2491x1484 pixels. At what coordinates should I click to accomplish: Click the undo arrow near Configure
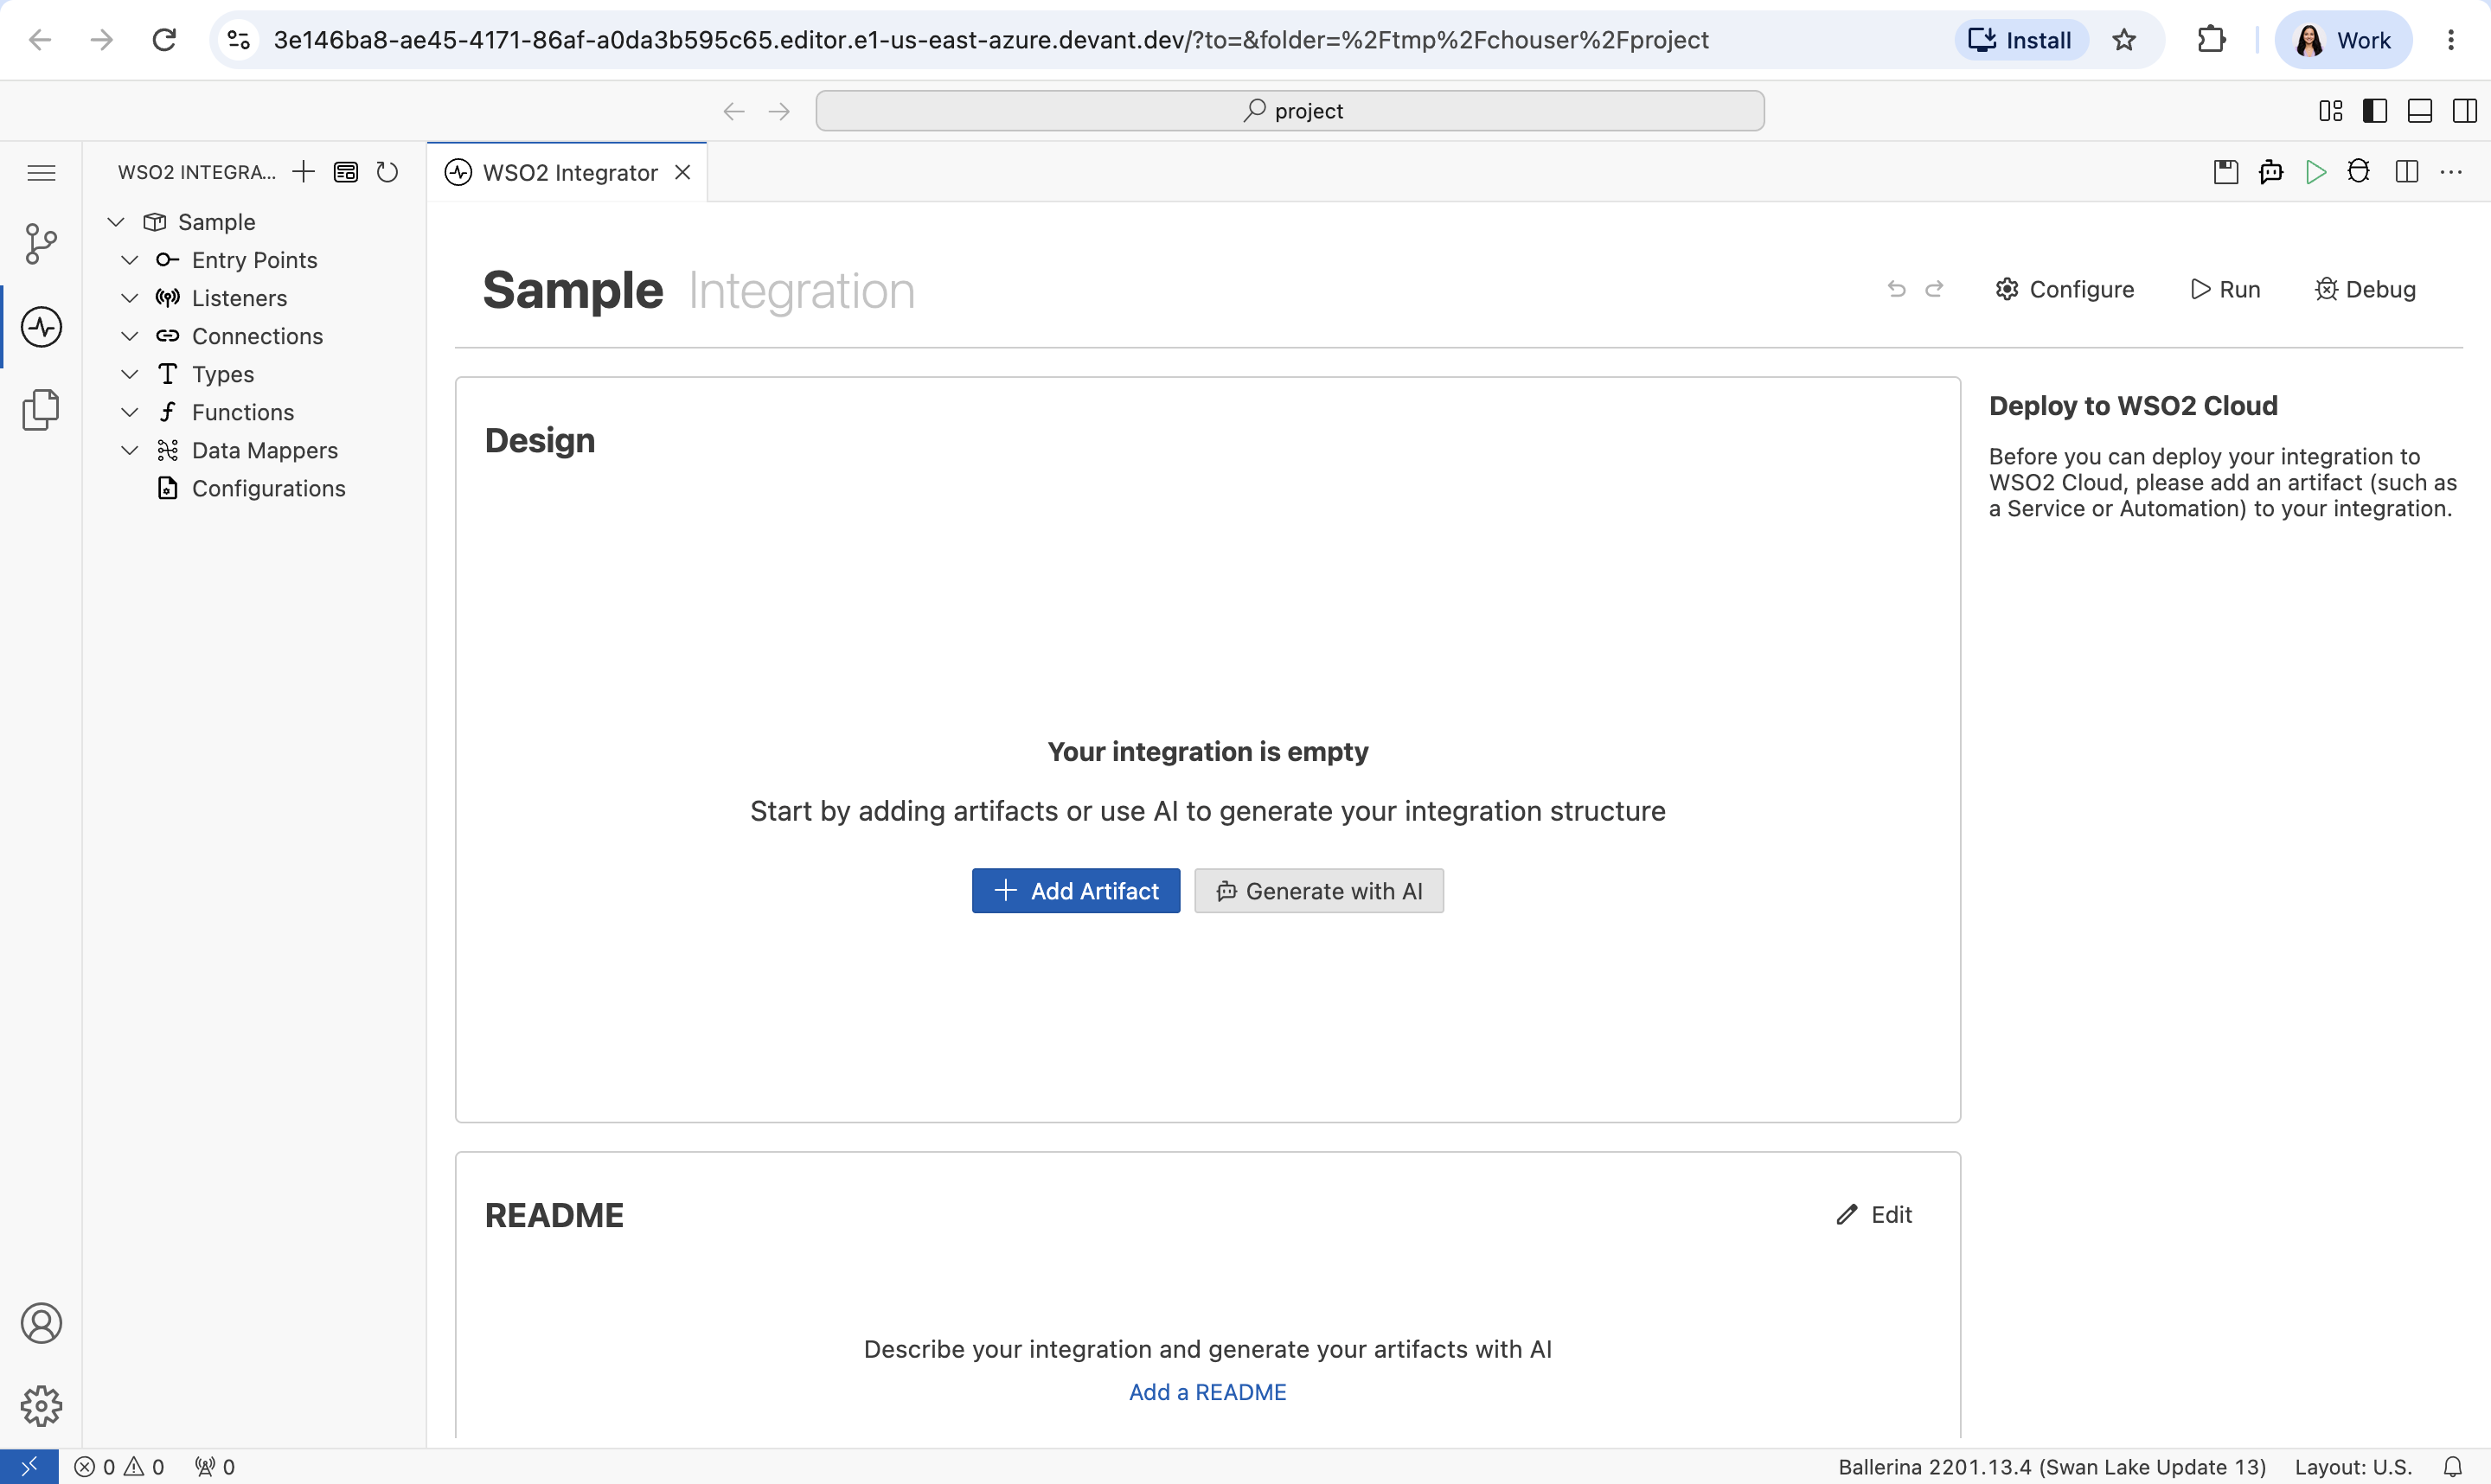(1896, 289)
